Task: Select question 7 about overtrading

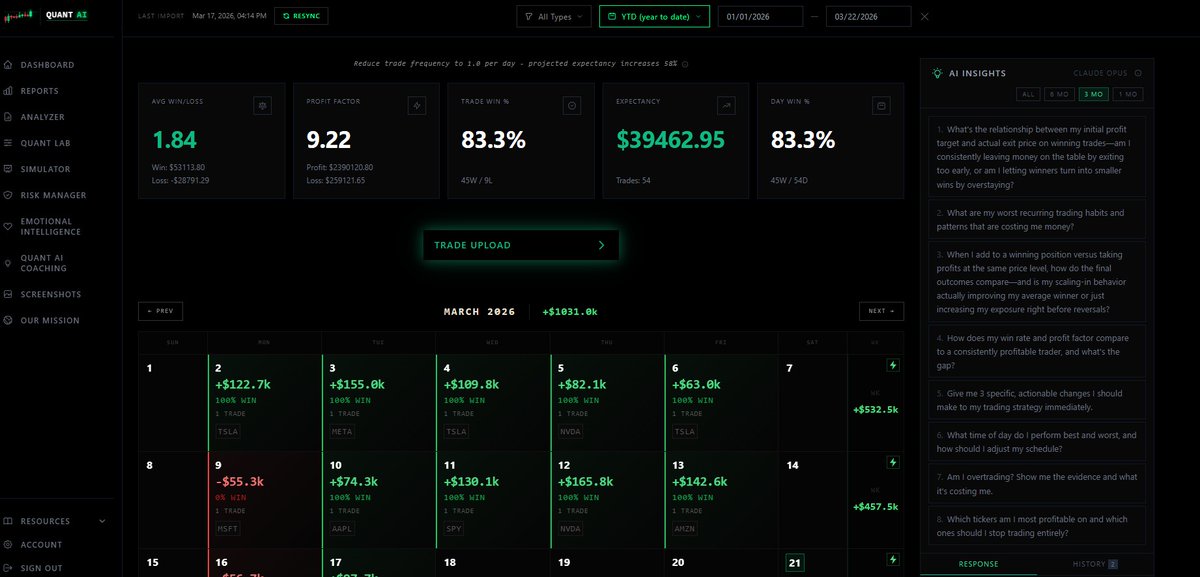Action: pyautogui.click(x=1036, y=484)
